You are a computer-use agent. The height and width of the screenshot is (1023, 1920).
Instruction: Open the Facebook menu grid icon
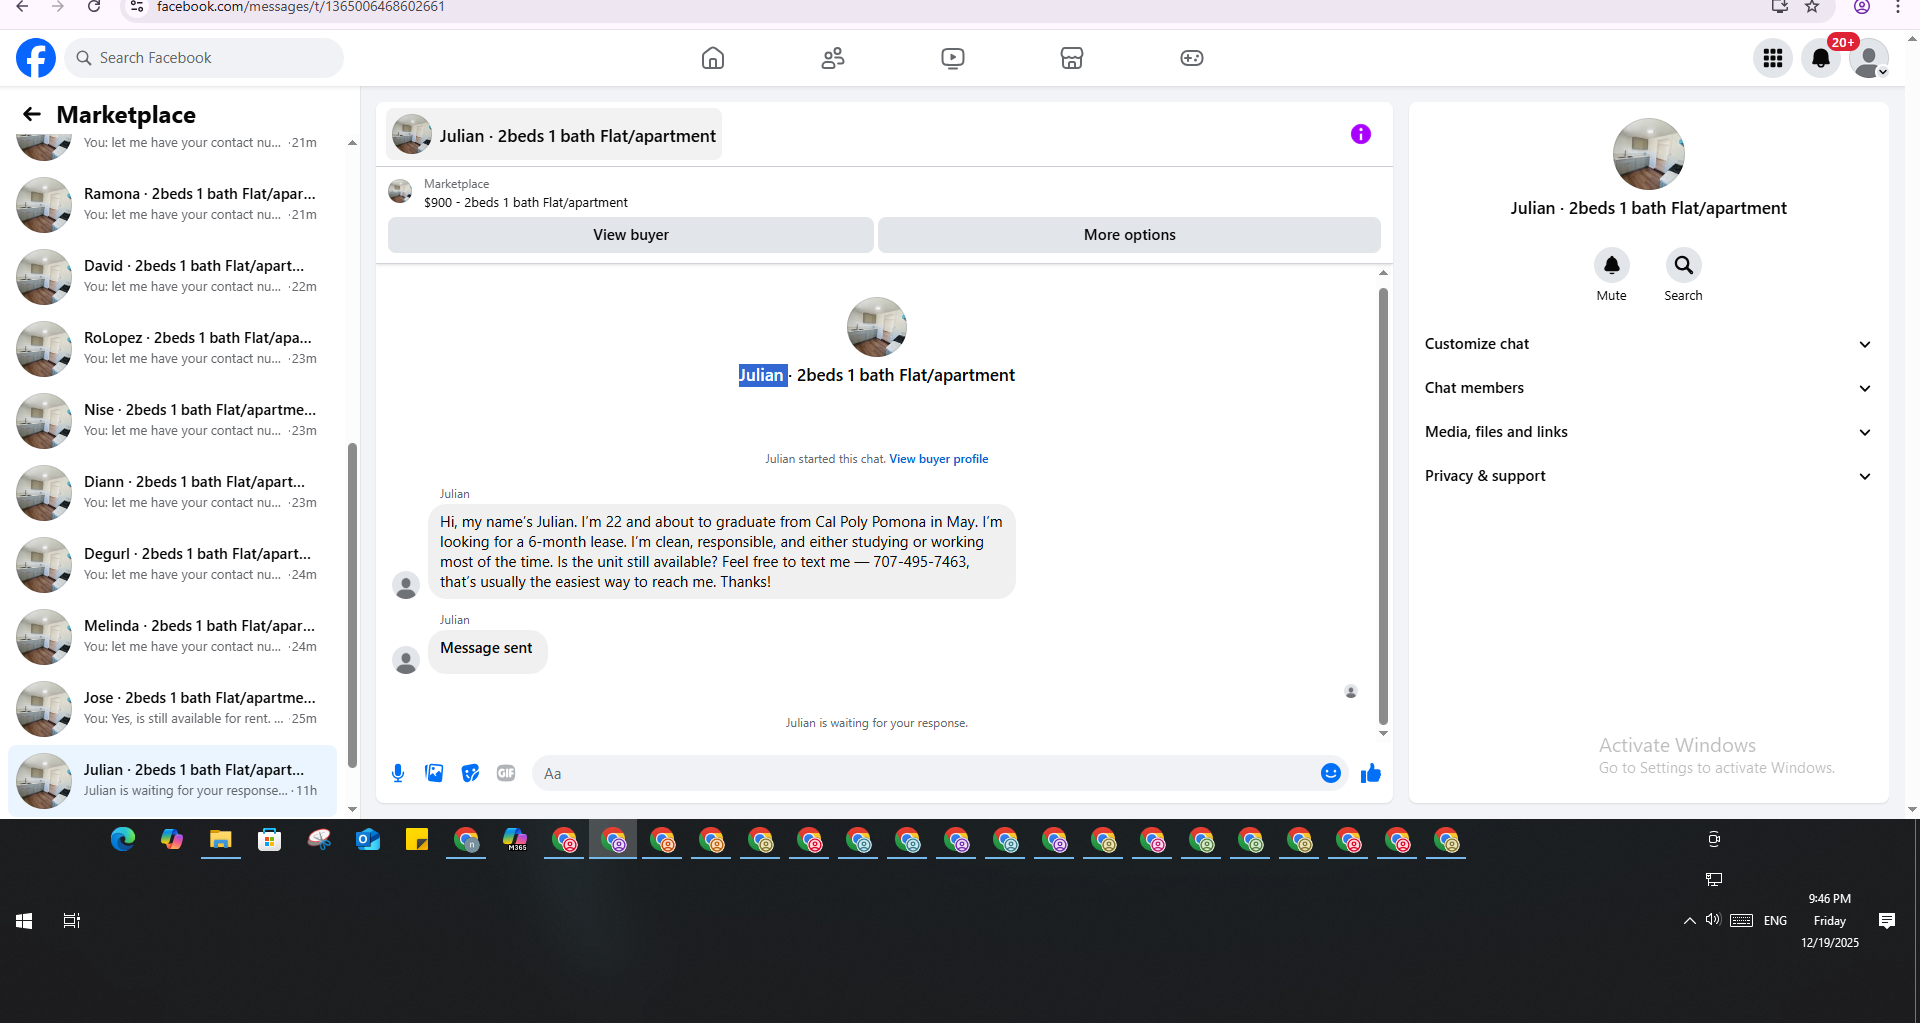(x=1773, y=58)
